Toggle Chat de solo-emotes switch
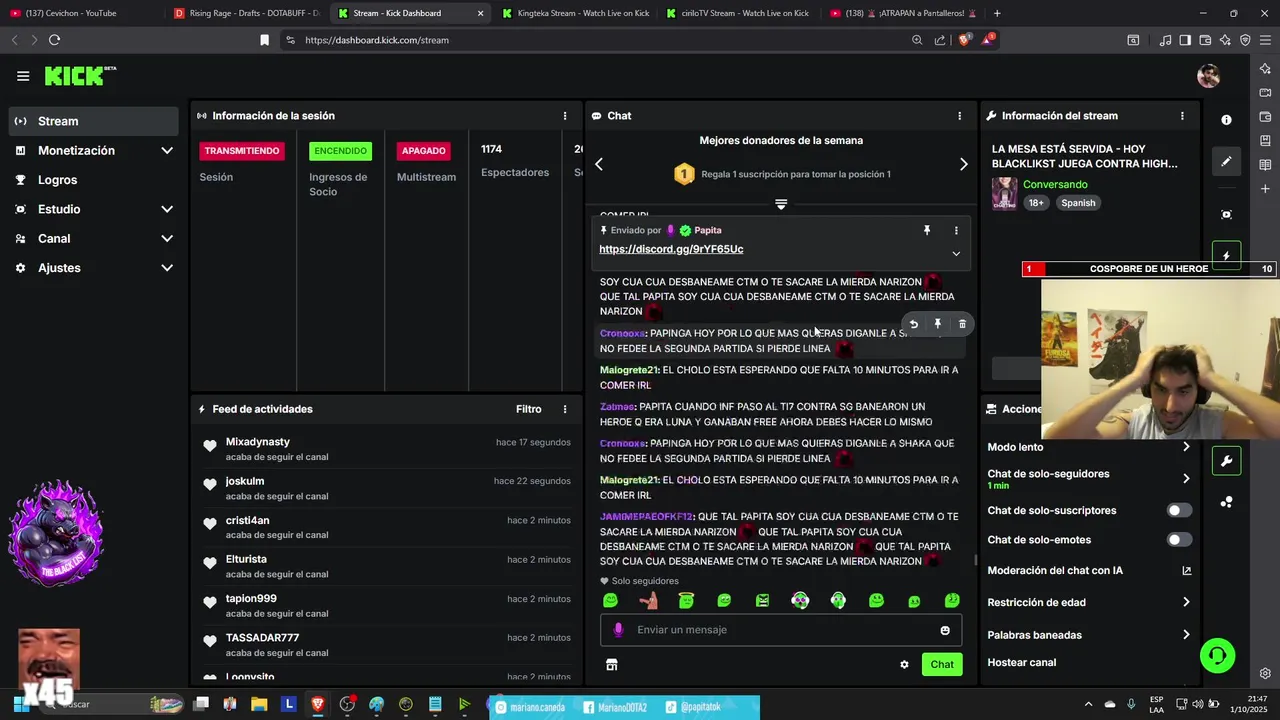This screenshot has height=720, width=1280. point(1180,540)
